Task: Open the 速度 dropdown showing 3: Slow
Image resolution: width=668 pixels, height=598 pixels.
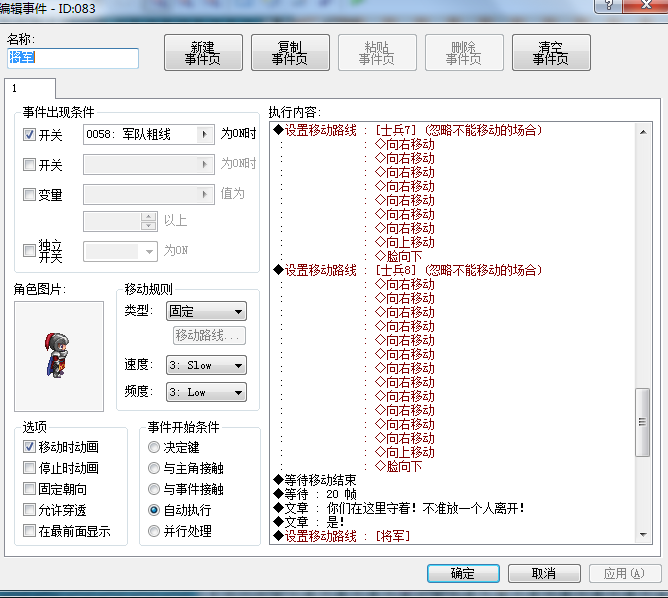Action: click(x=206, y=365)
